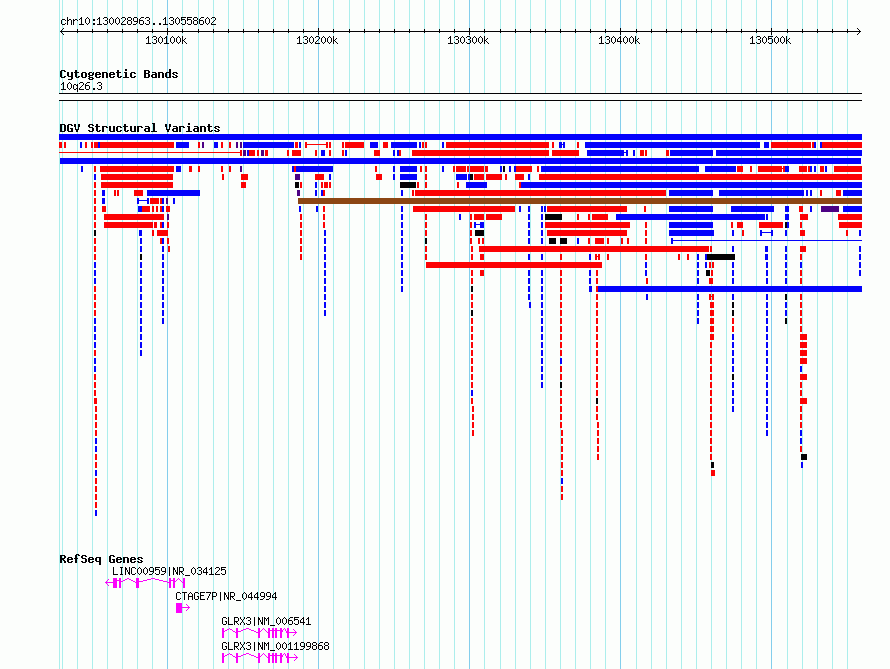Click the 130300k ruler label
Viewport: 890px width, 669px height.
(x=468, y=40)
